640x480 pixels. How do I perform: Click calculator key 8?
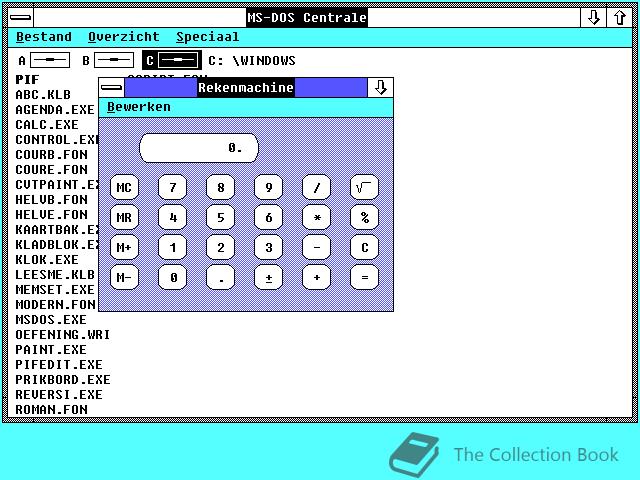pos(220,187)
